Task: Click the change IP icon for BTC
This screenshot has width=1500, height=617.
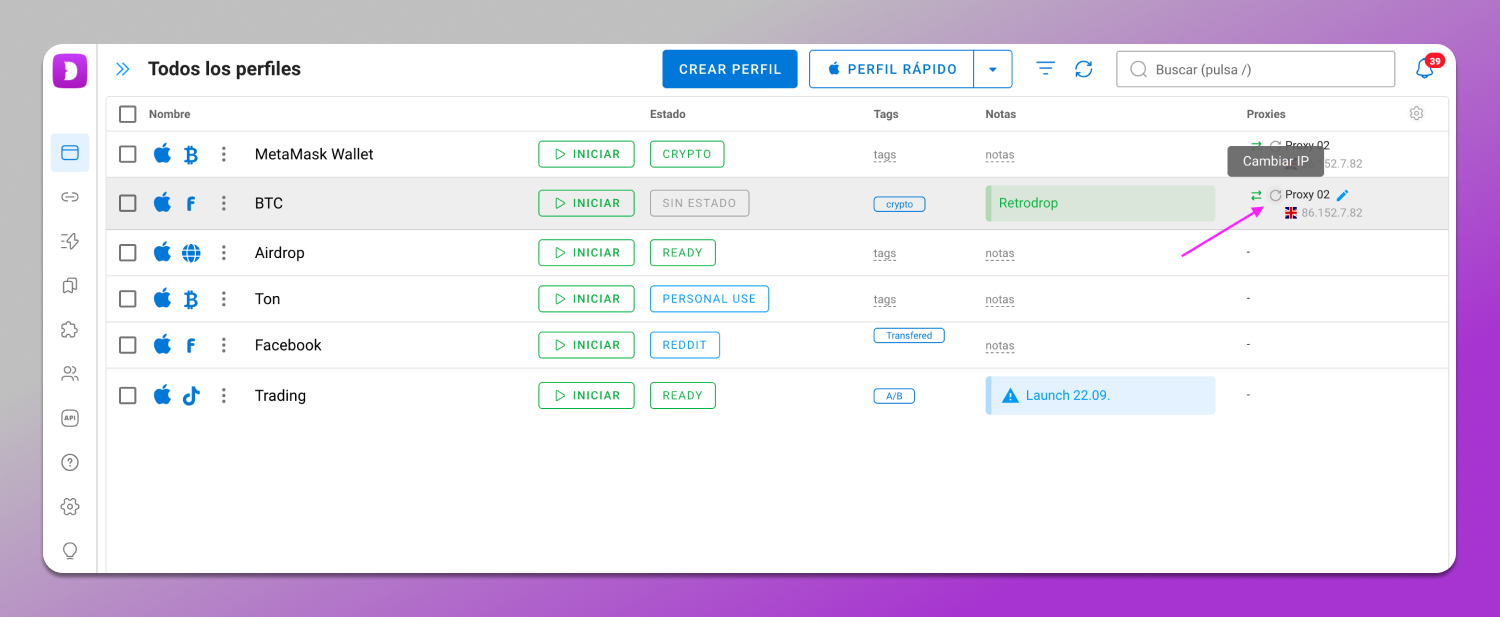Action: (1275, 196)
